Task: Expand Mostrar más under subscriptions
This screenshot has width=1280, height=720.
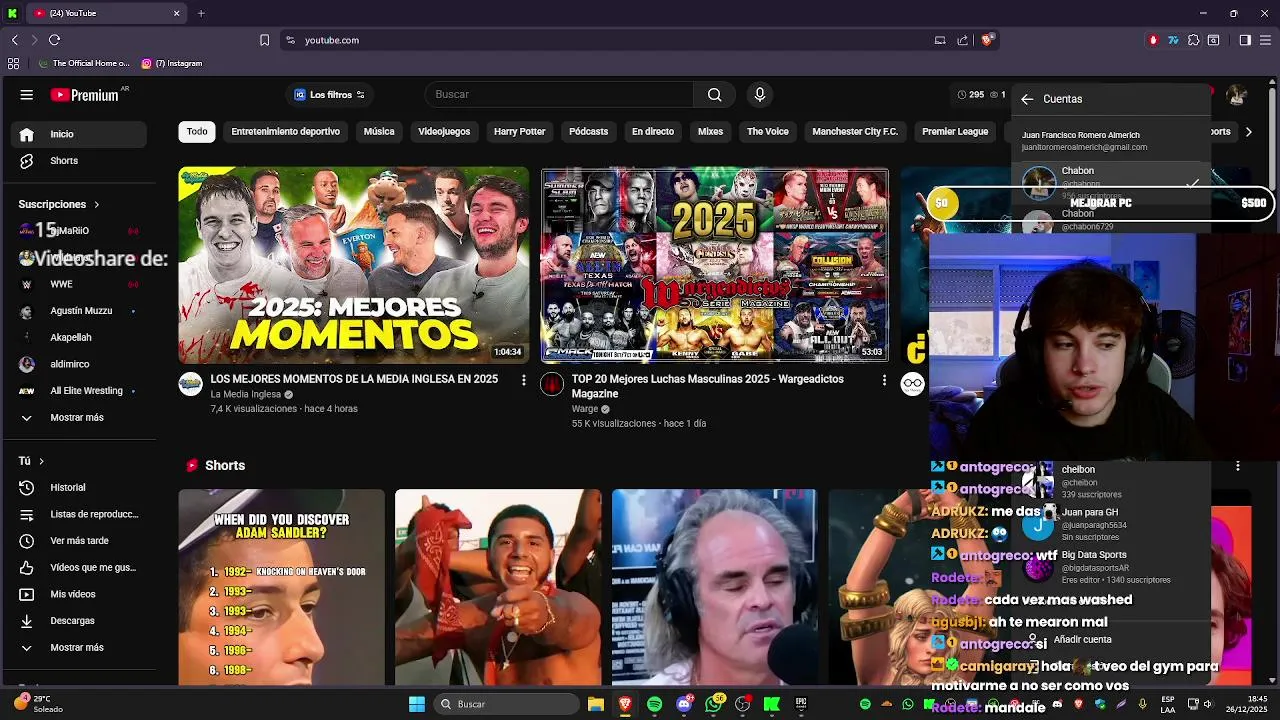Action: click(x=78, y=418)
